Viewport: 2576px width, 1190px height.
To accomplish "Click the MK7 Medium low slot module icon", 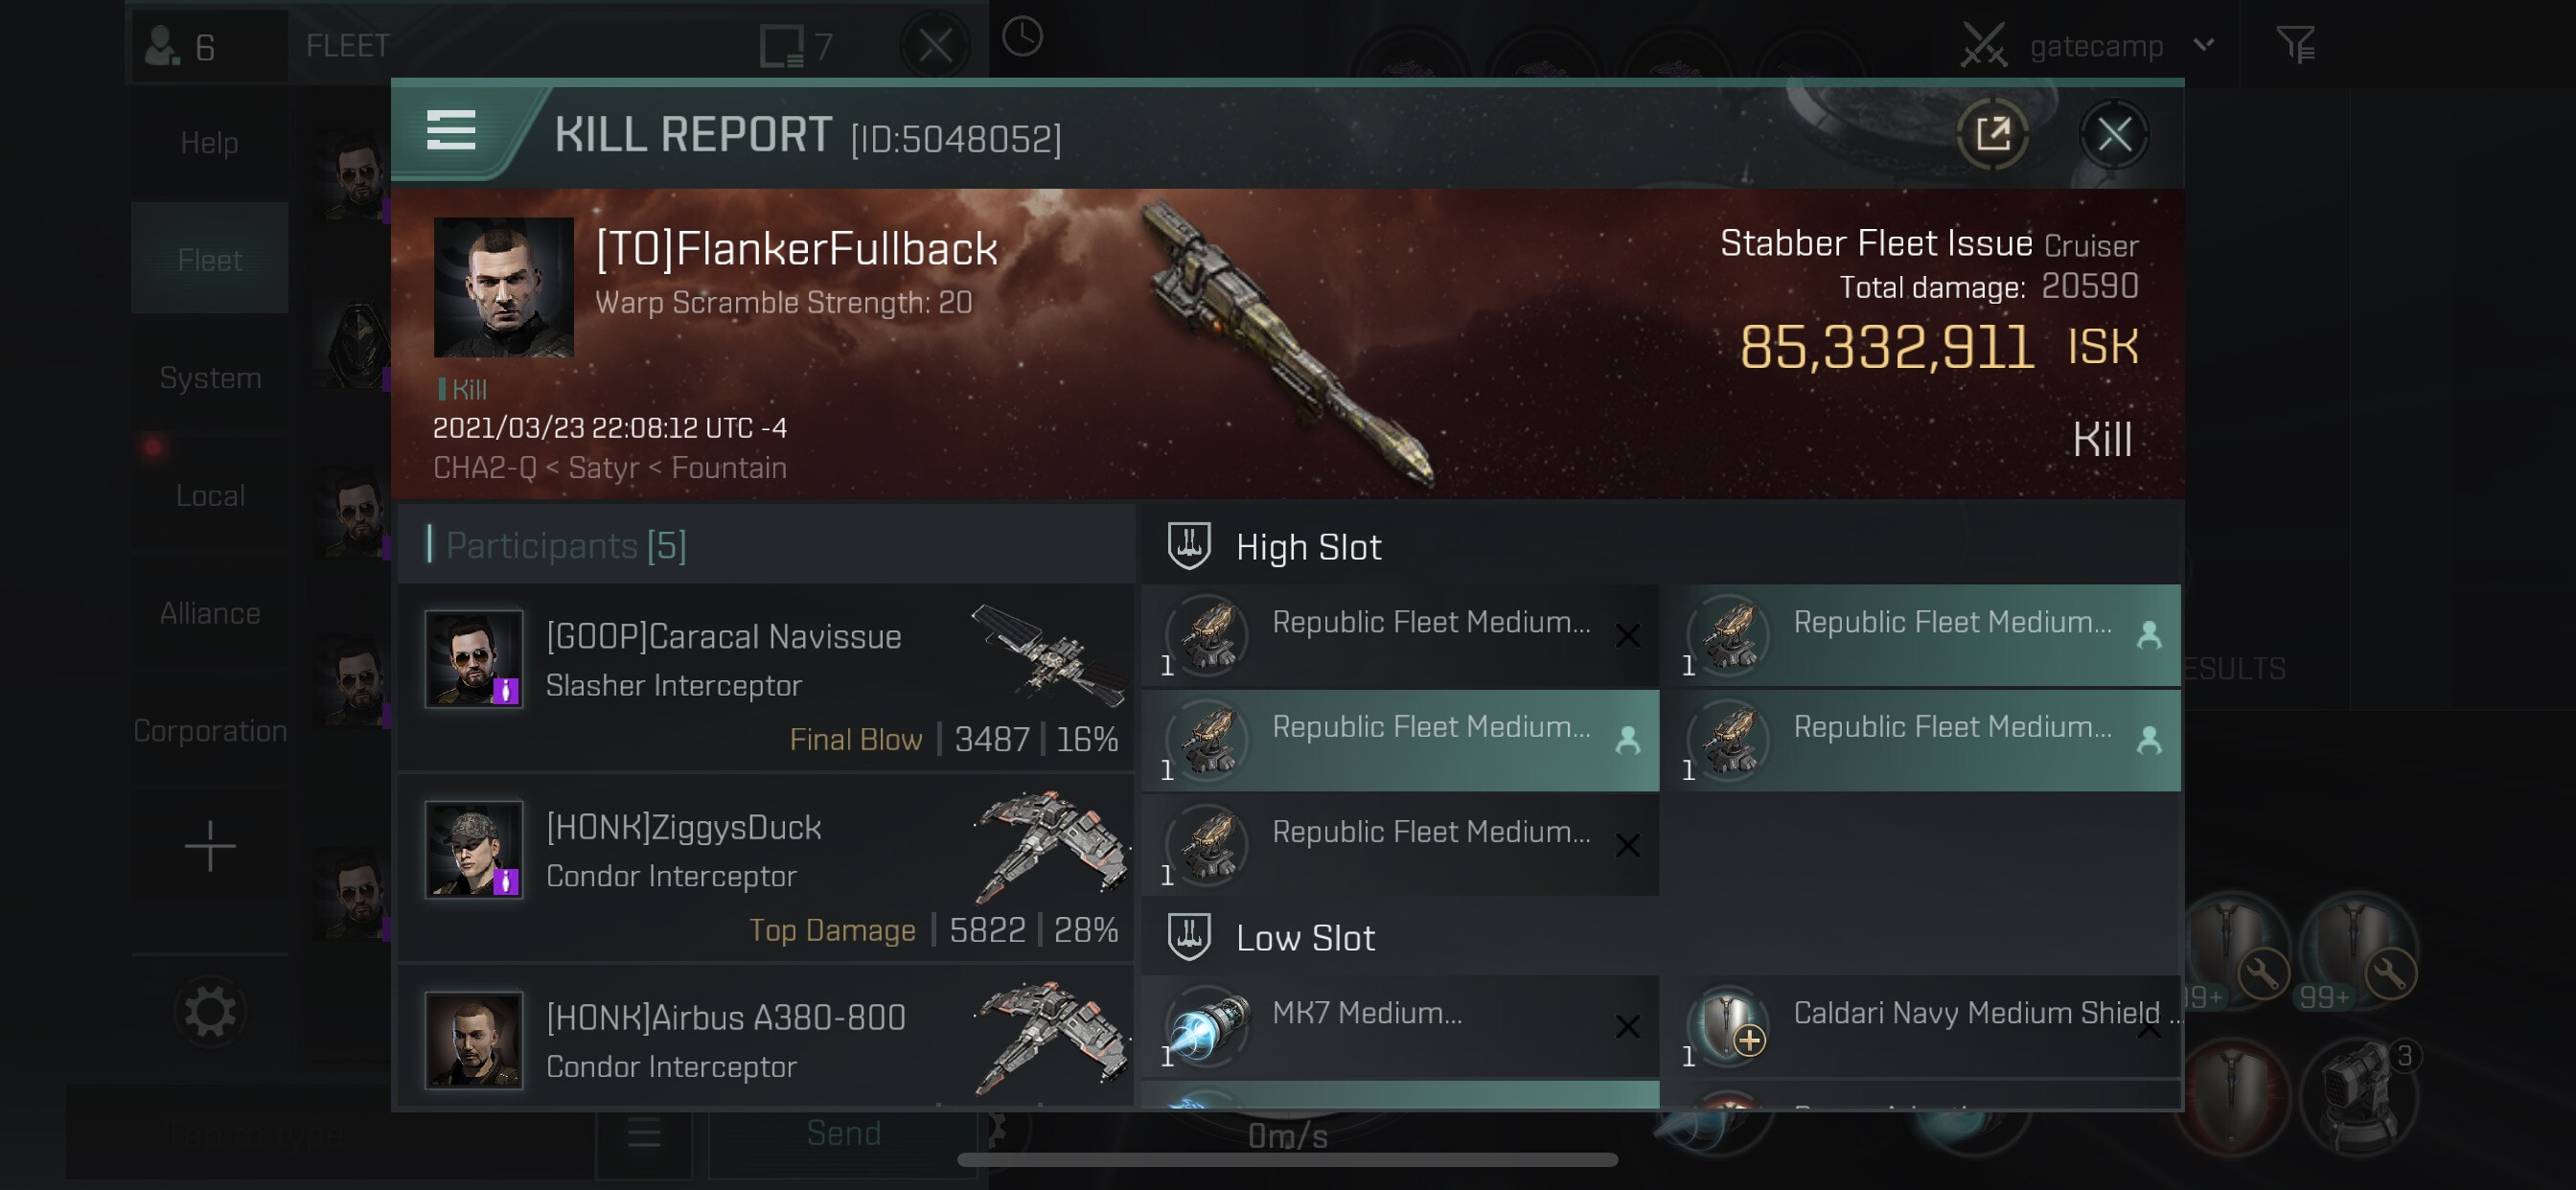I will (1208, 1027).
